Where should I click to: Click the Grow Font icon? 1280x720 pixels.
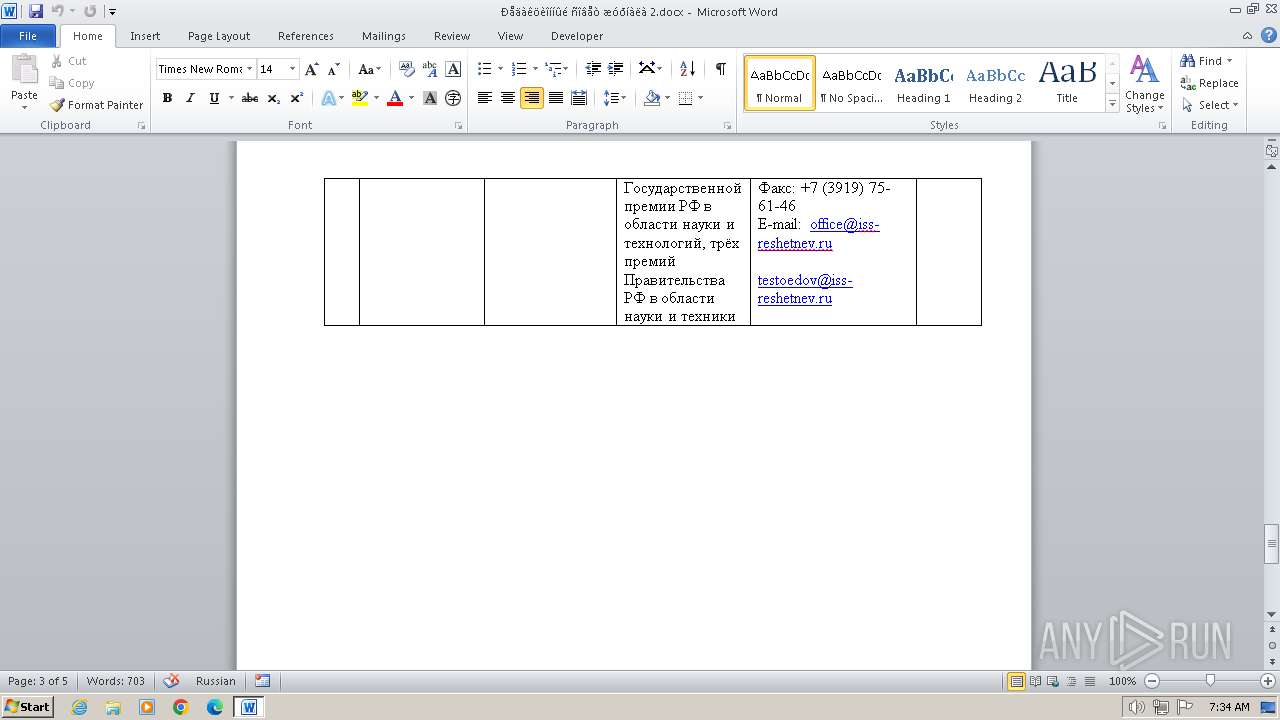(x=312, y=69)
